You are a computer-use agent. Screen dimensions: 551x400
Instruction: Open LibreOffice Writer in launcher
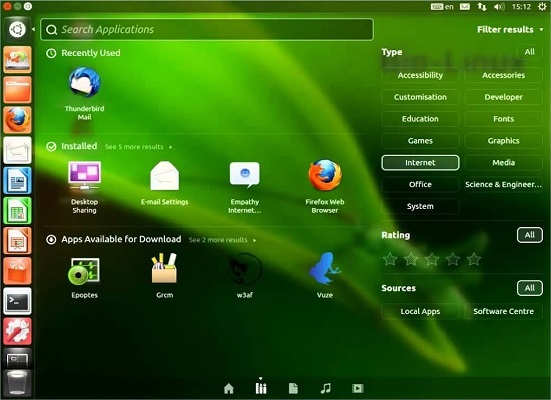click(x=17, y=180)
